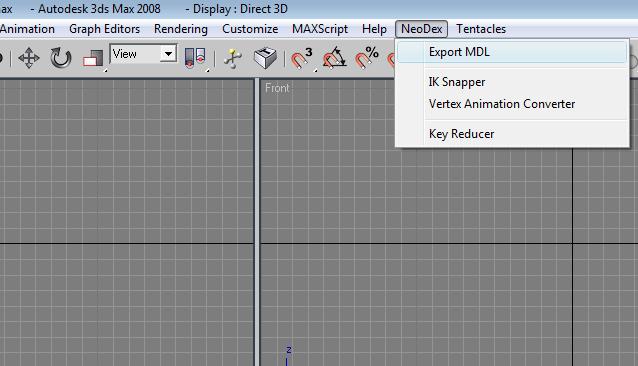
Task: Open the Graph Editors menu
Action: 104,29
